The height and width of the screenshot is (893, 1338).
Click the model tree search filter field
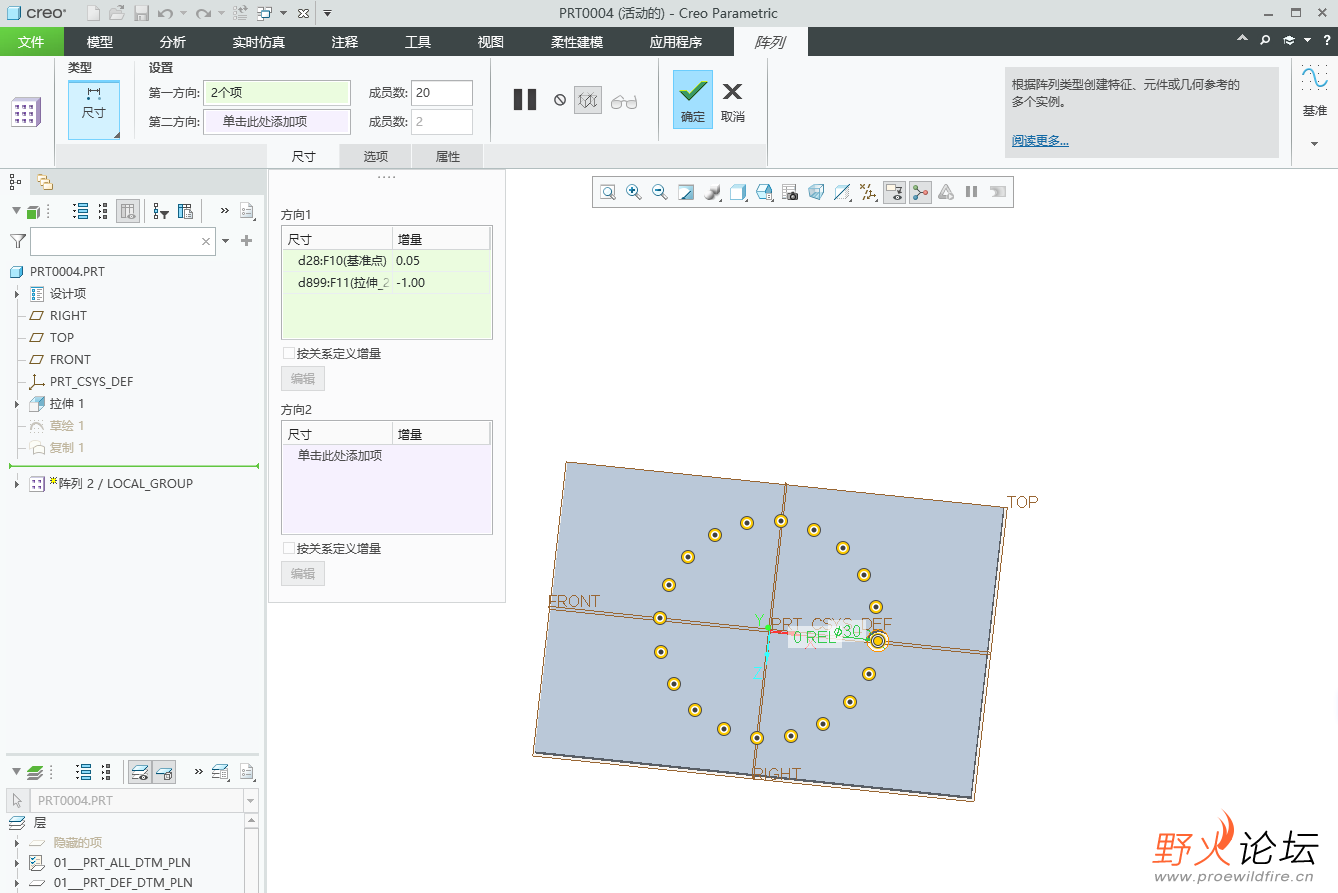point(123,241)
